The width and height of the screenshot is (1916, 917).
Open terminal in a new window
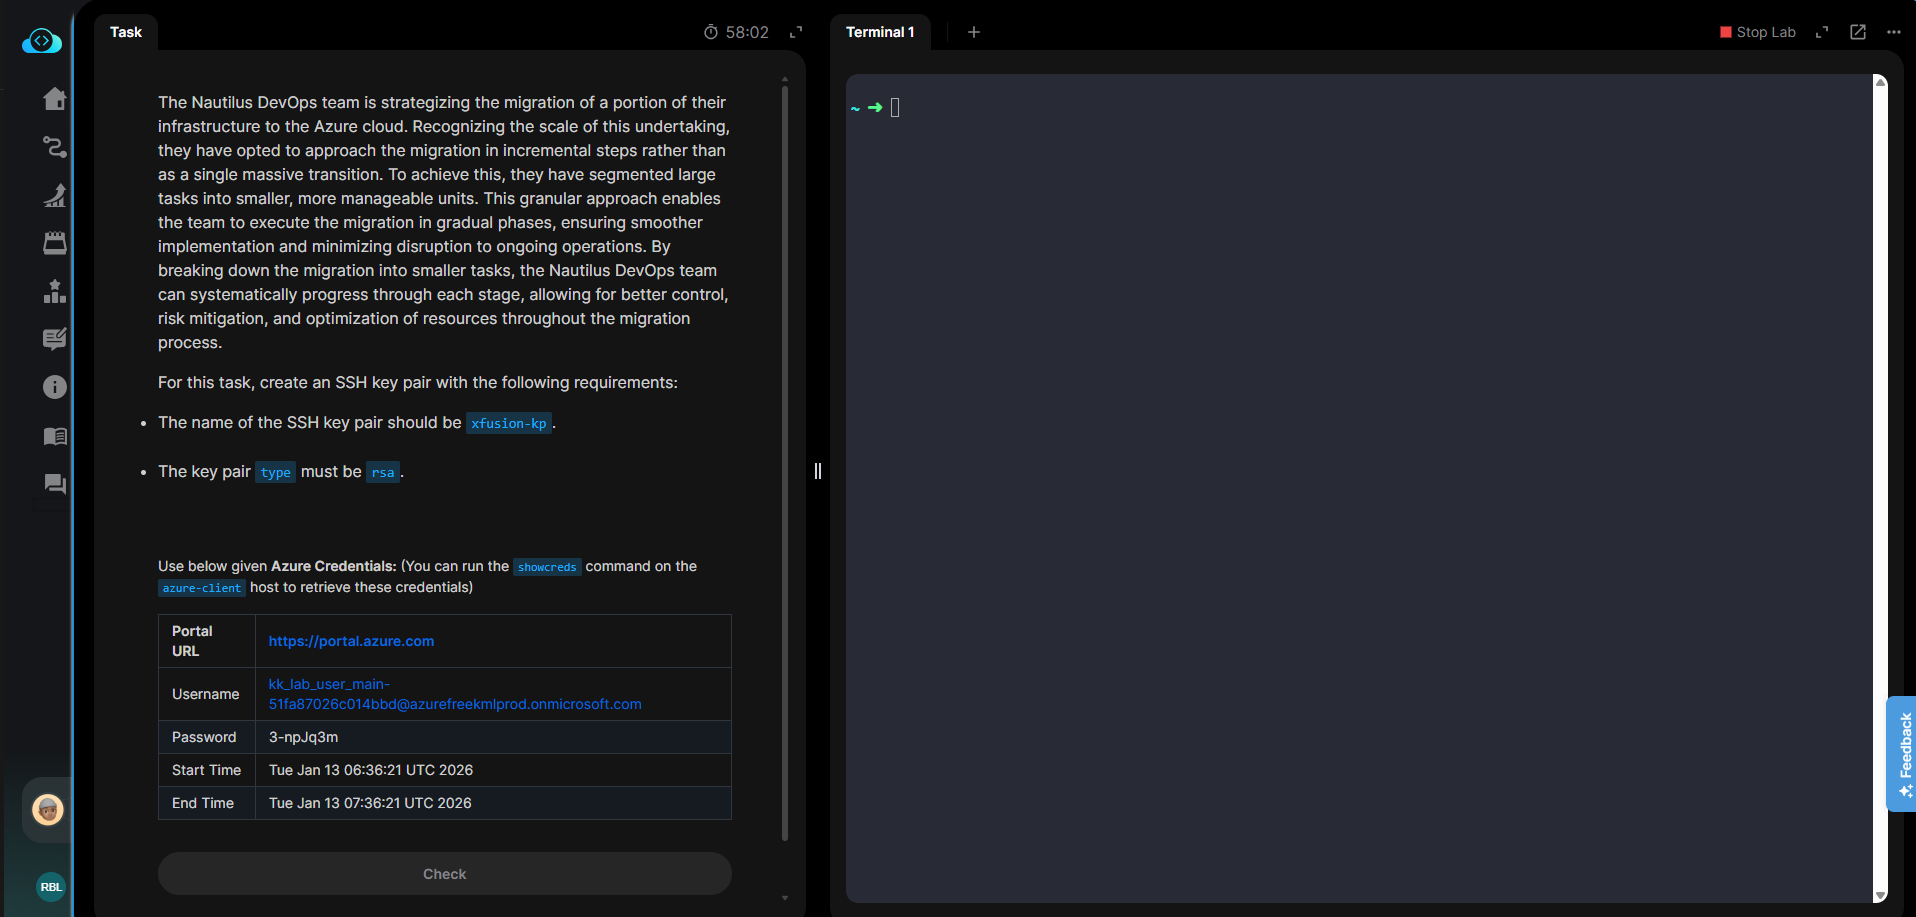(1858, 32)
